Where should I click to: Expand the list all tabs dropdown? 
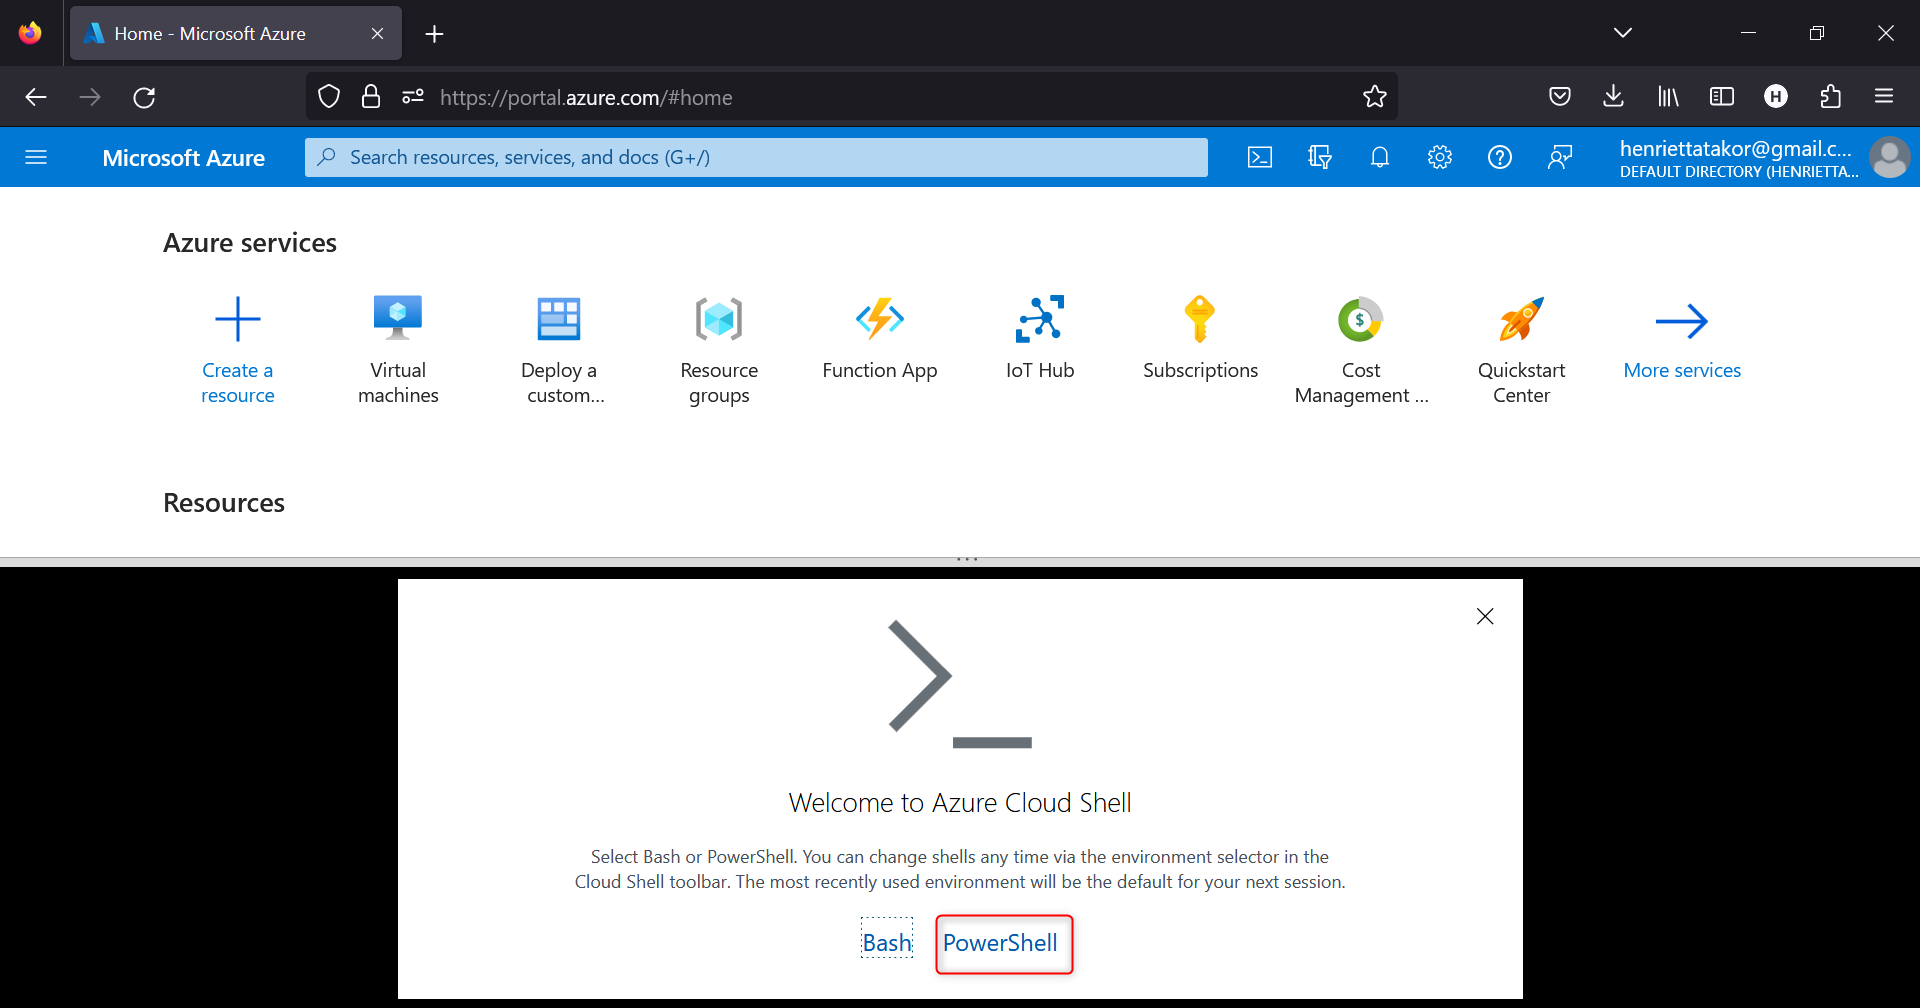1623,33
